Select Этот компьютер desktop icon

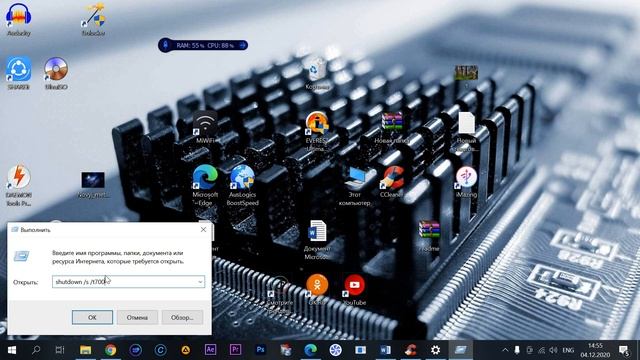coord(354,186)
